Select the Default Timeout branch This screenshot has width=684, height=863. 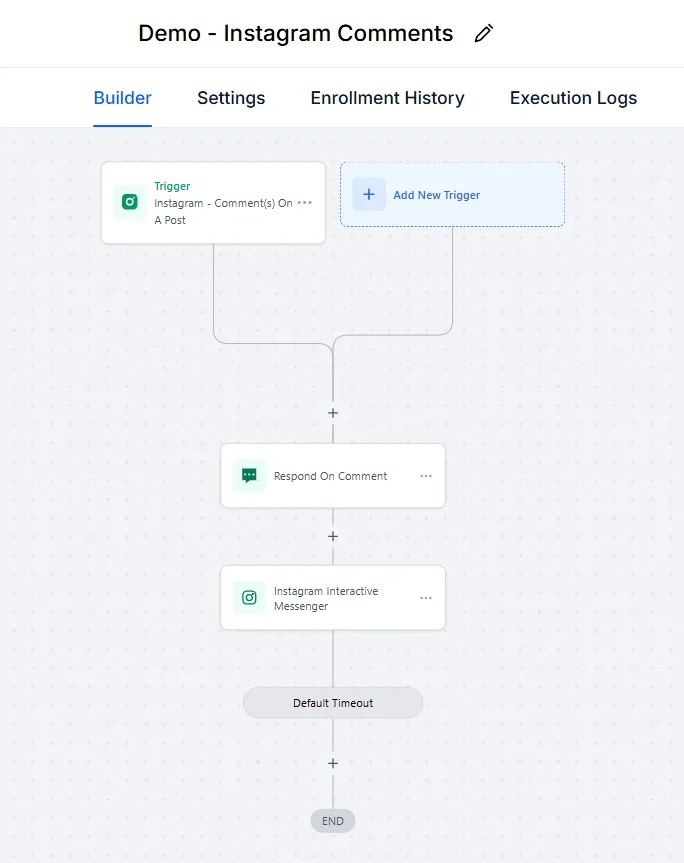[x=333, y=703]
